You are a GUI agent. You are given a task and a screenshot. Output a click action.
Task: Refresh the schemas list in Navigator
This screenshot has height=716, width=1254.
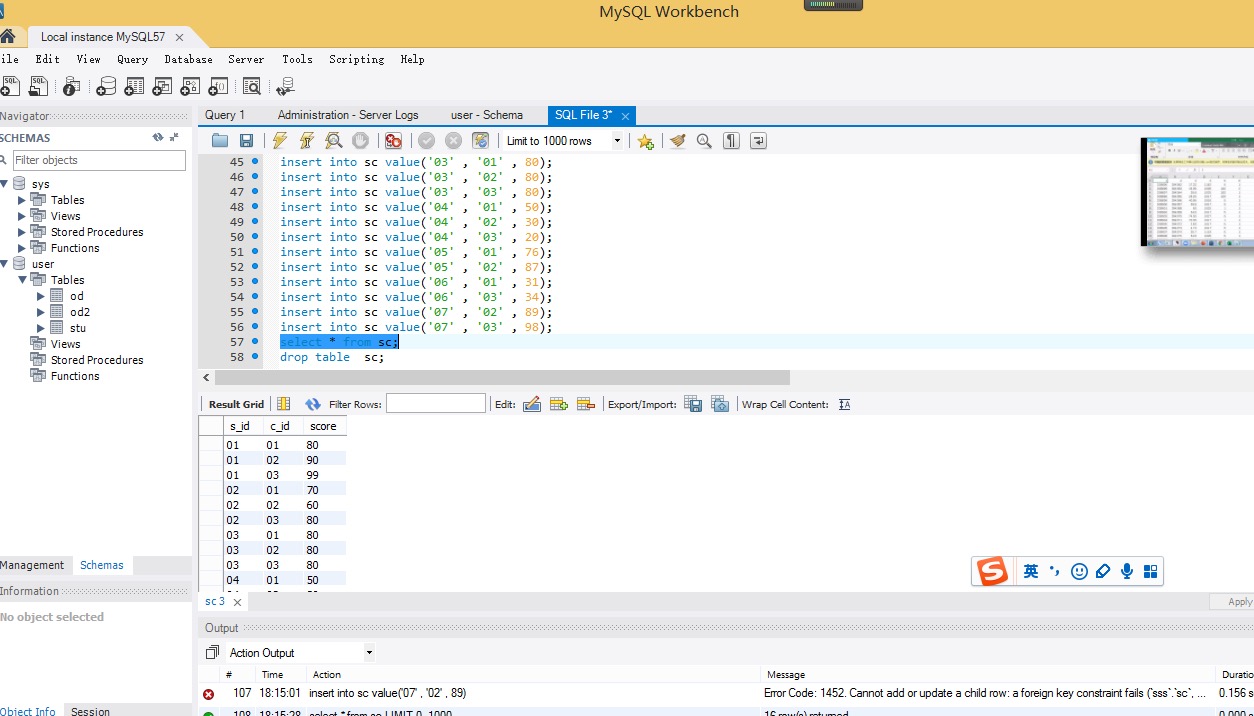click(x=157, y=138)
